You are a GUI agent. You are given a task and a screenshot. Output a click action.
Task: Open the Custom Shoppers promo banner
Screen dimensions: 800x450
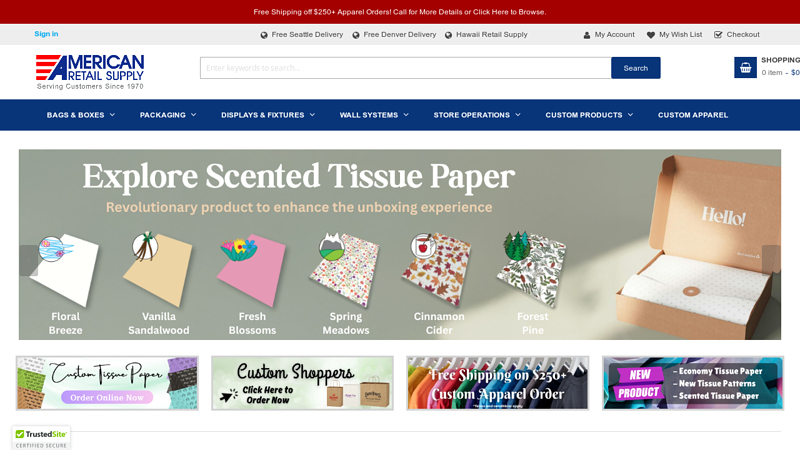point(303,383)
